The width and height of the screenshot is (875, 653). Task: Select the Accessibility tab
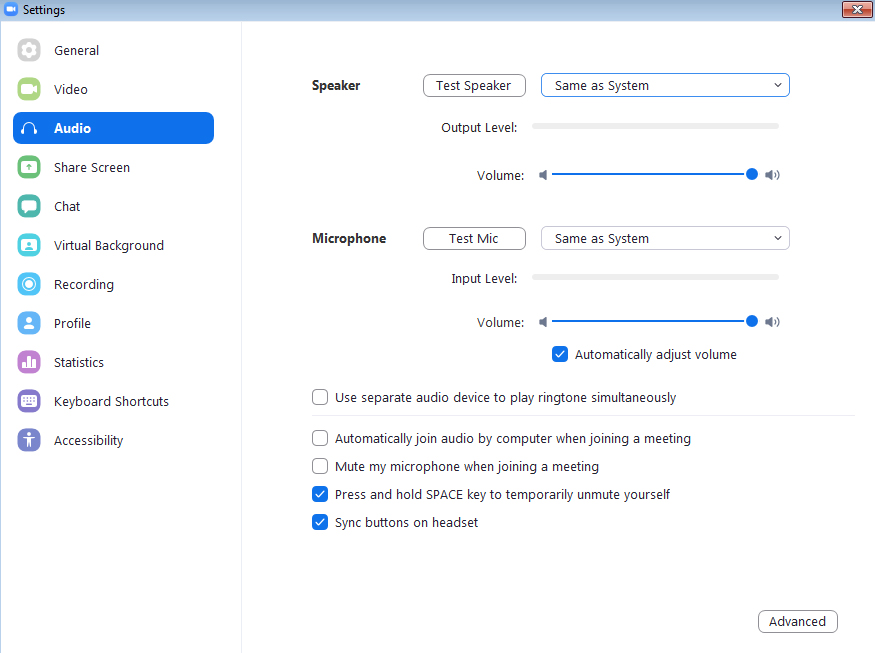click(113, 440)
